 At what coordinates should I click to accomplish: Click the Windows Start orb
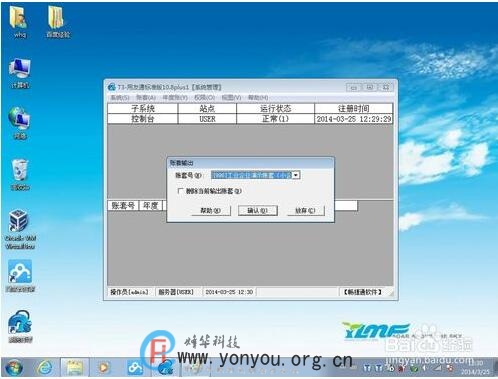13,368
